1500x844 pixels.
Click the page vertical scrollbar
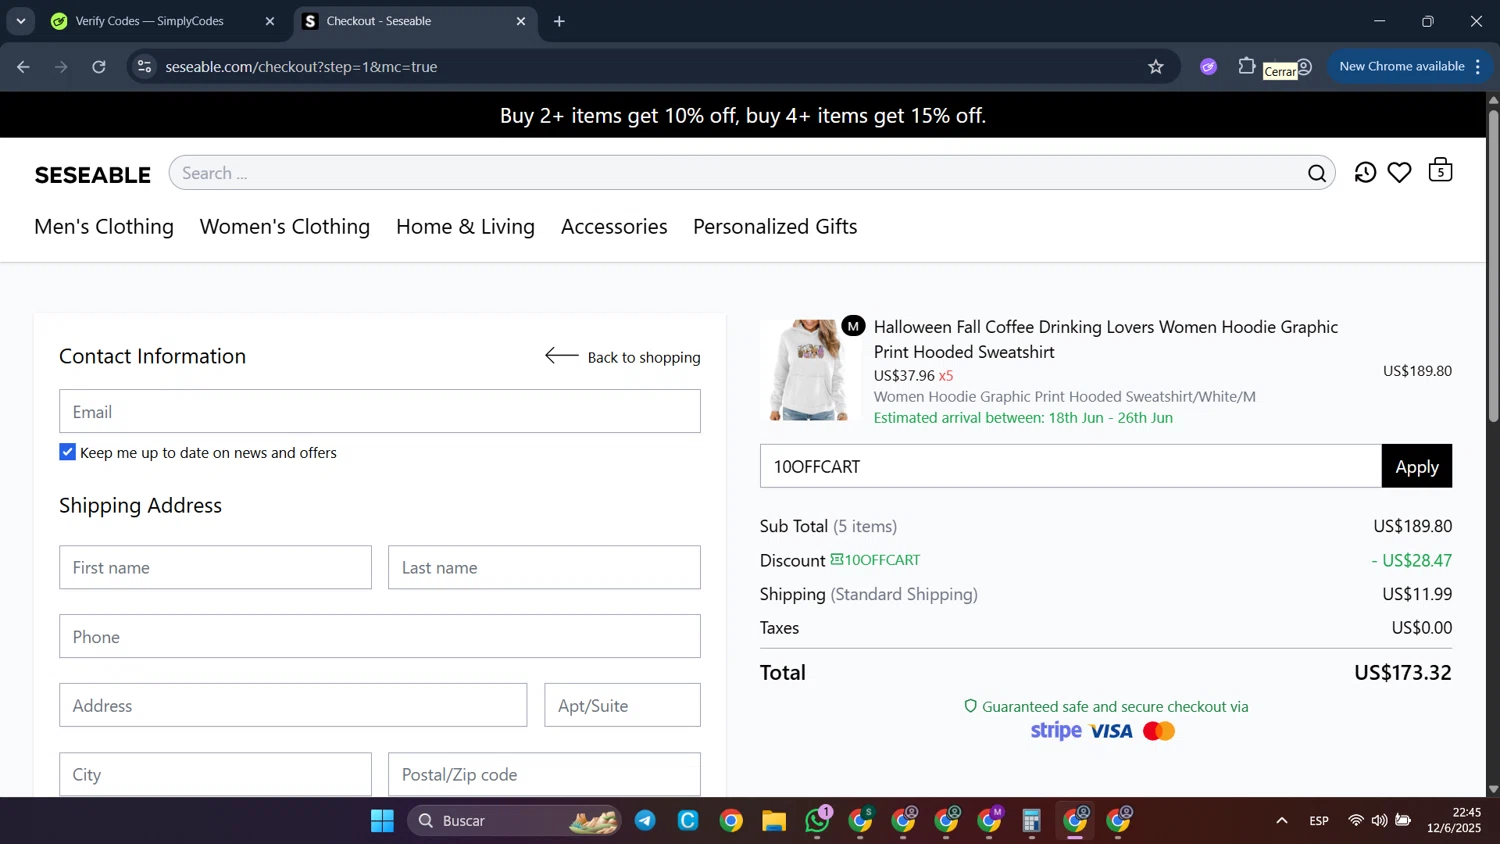tap(1493, 266)
